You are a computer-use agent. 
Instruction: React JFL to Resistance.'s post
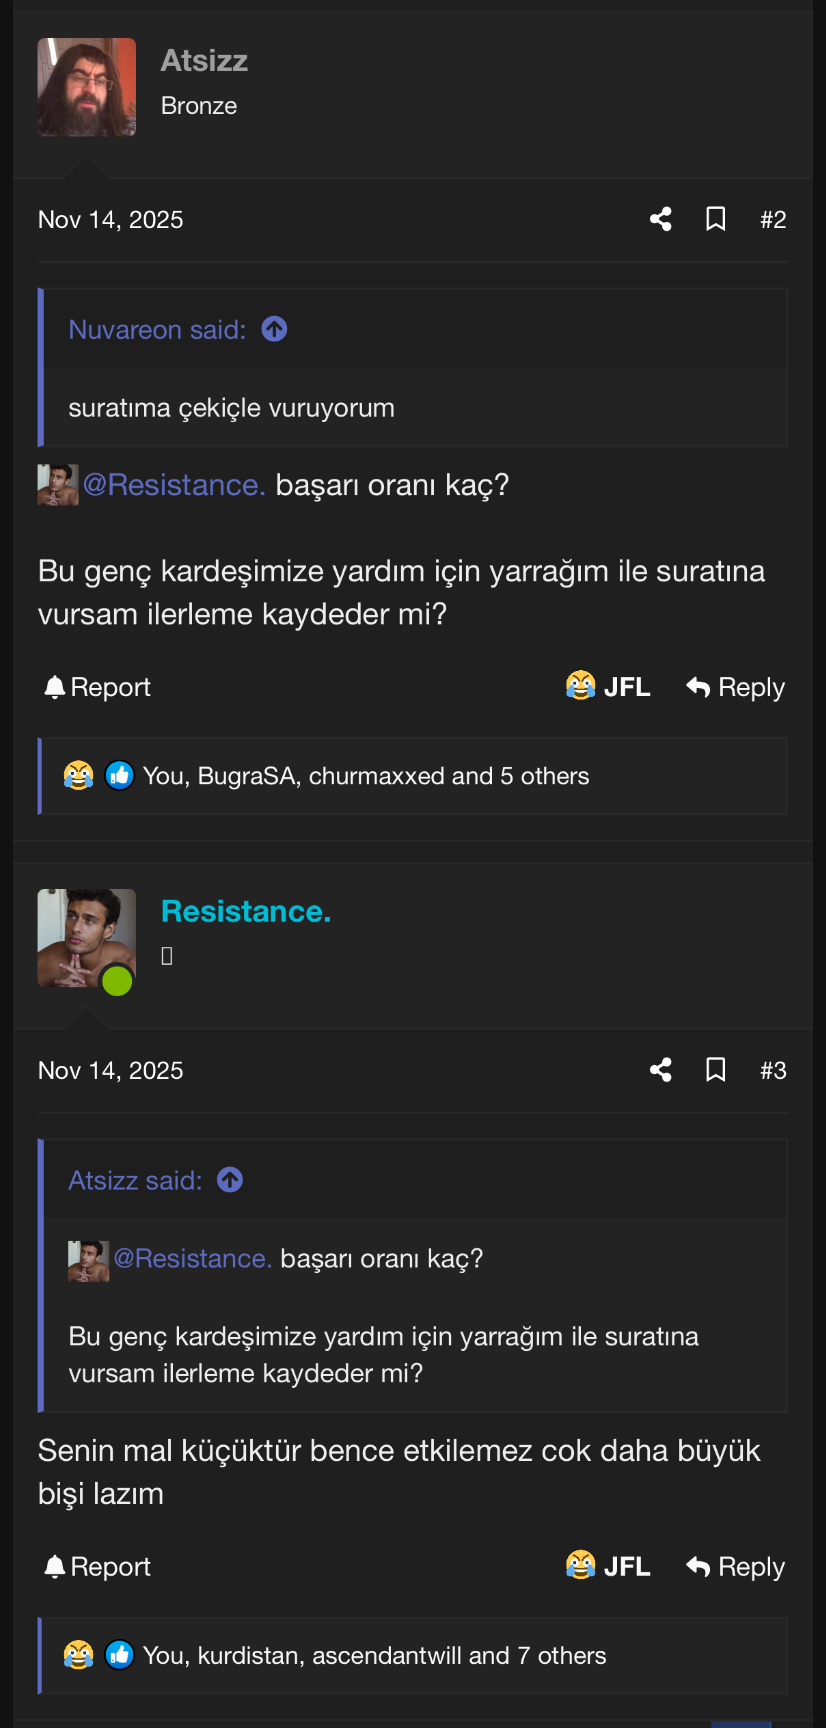tap(608, 1566)
